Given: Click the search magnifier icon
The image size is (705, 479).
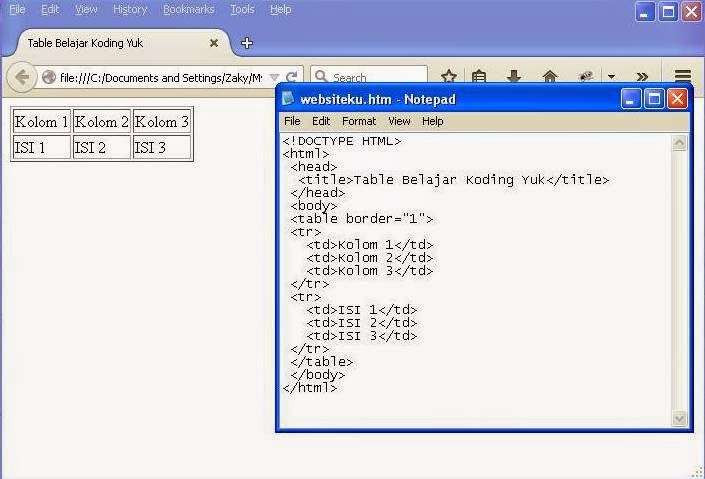Looking at the screenshot, I should pyautogui.click(x=321, y=76).
